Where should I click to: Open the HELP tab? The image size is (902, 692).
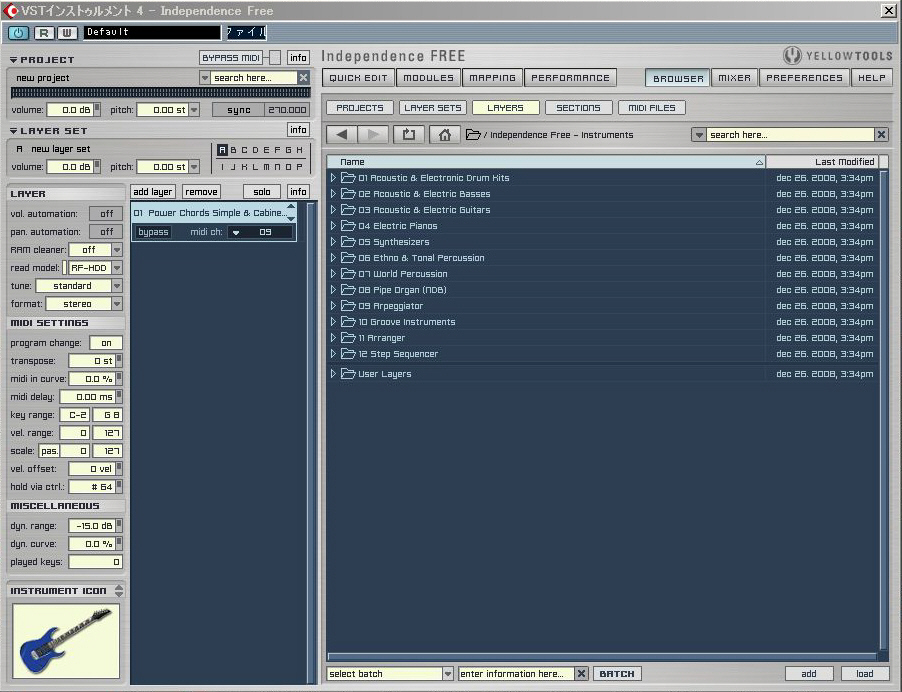872,78
